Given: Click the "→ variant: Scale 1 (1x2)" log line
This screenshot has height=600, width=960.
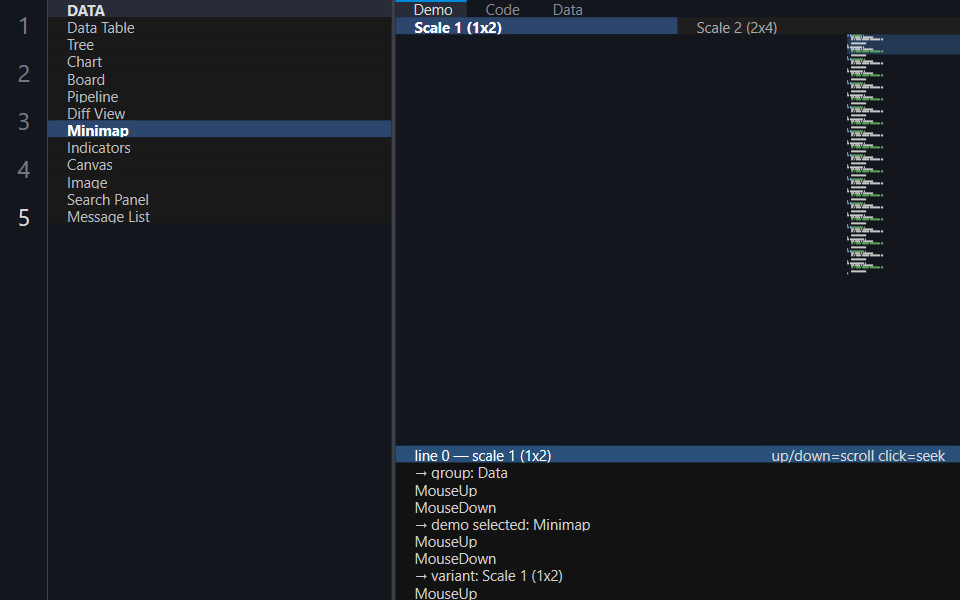Looking at the screenshot, I should click(489, 576).
